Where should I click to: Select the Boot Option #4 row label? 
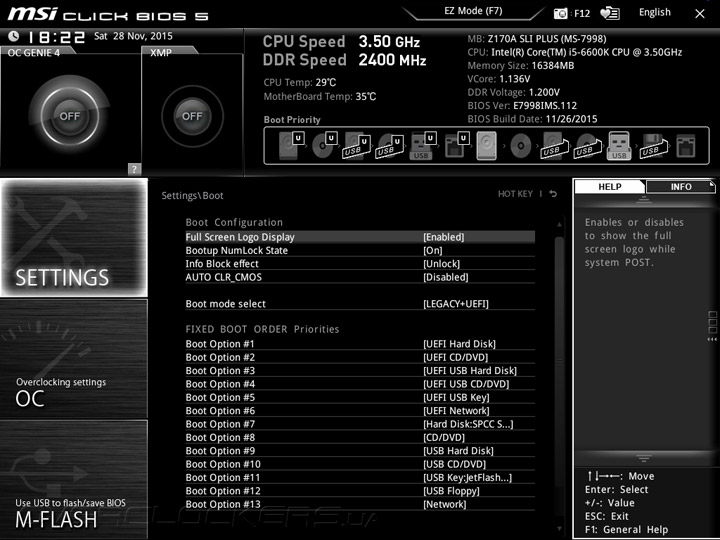tap(220, 384)
